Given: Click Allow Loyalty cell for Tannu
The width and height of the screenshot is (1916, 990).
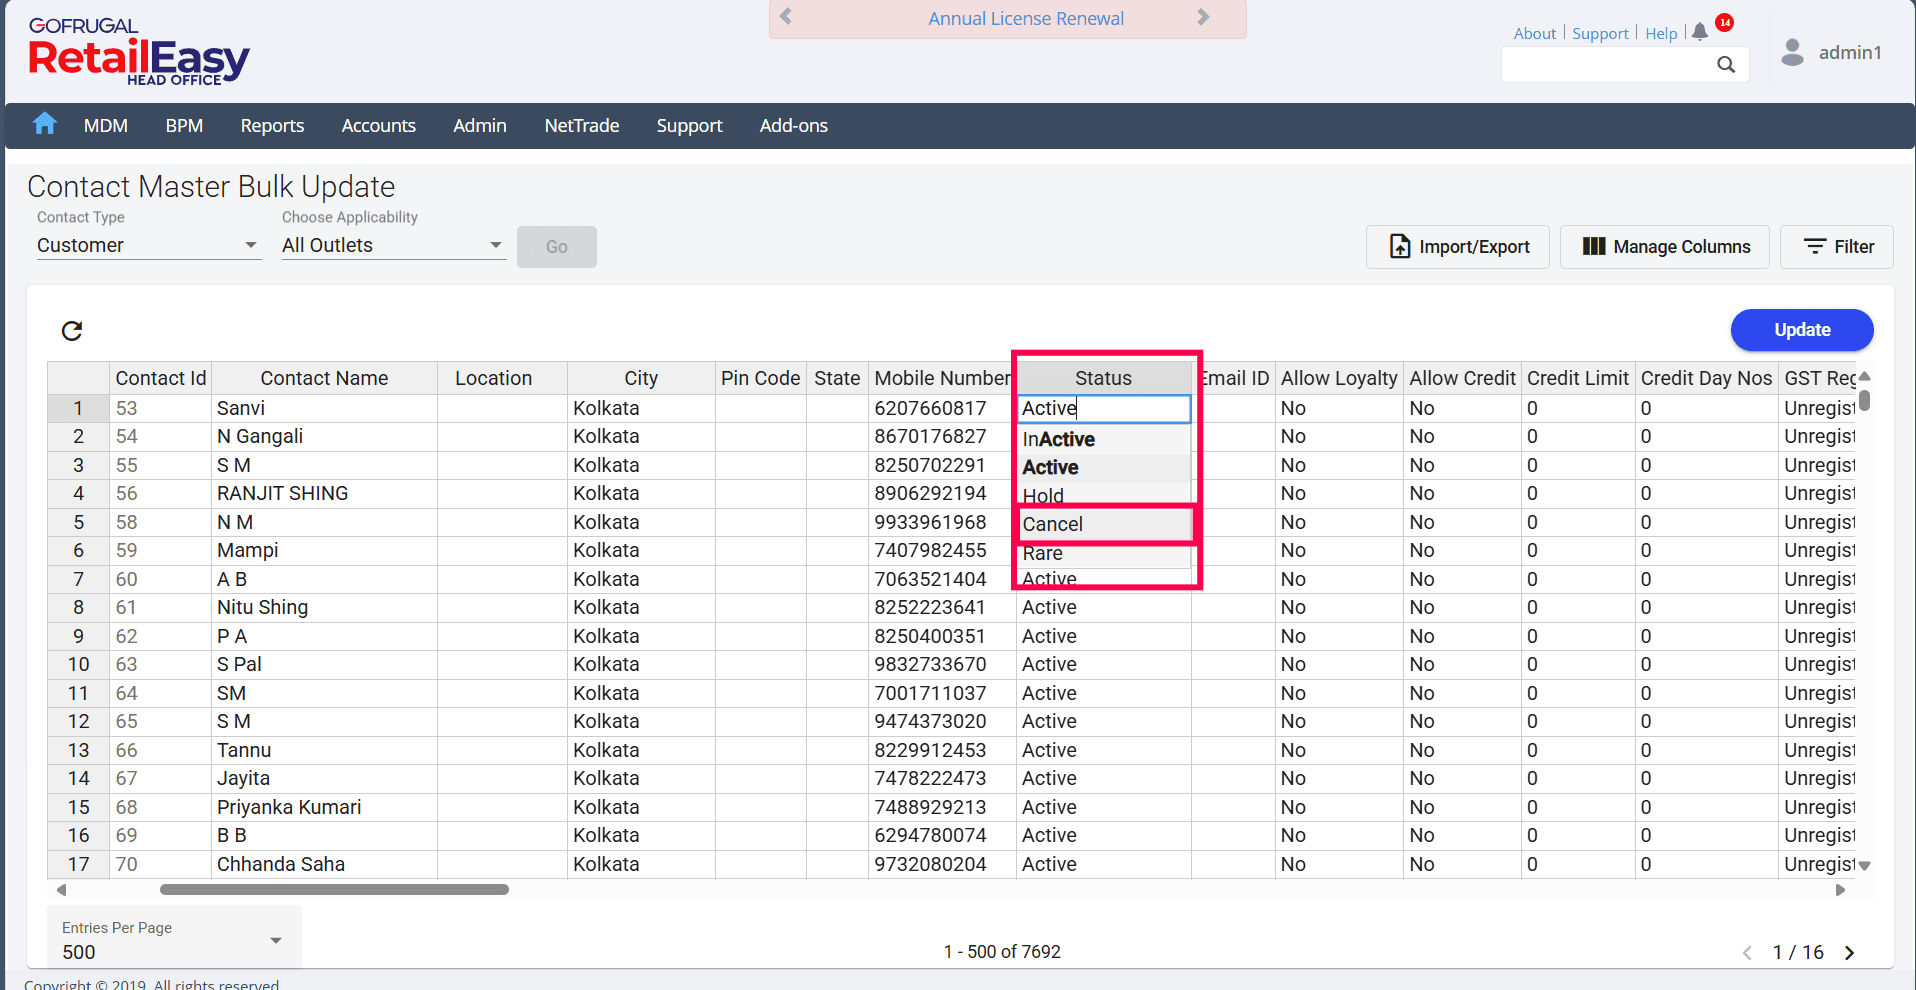Looking at the screenshot, I should coord(1339,750).
